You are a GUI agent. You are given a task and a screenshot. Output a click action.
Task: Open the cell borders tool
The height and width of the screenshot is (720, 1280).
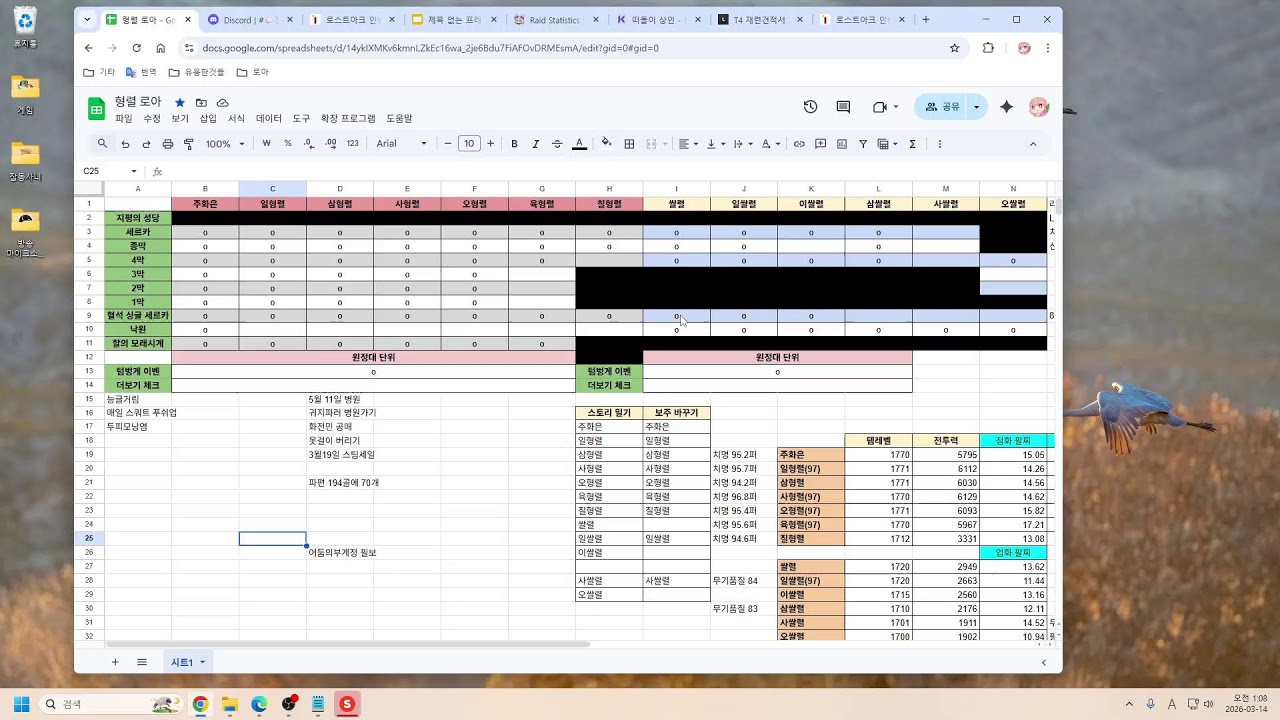click(x=629, y=144)
